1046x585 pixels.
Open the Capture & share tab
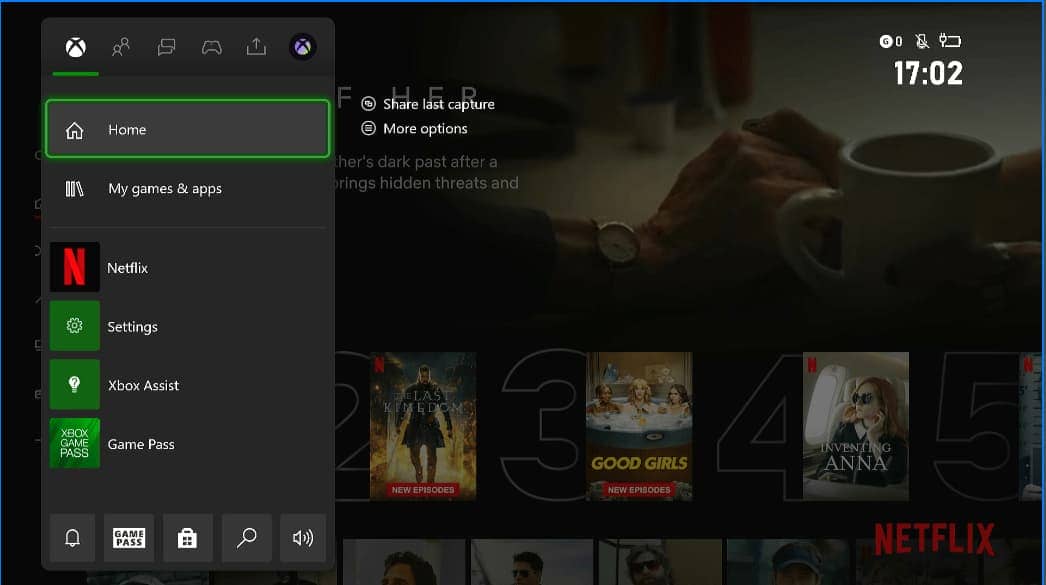coord(256,47)
